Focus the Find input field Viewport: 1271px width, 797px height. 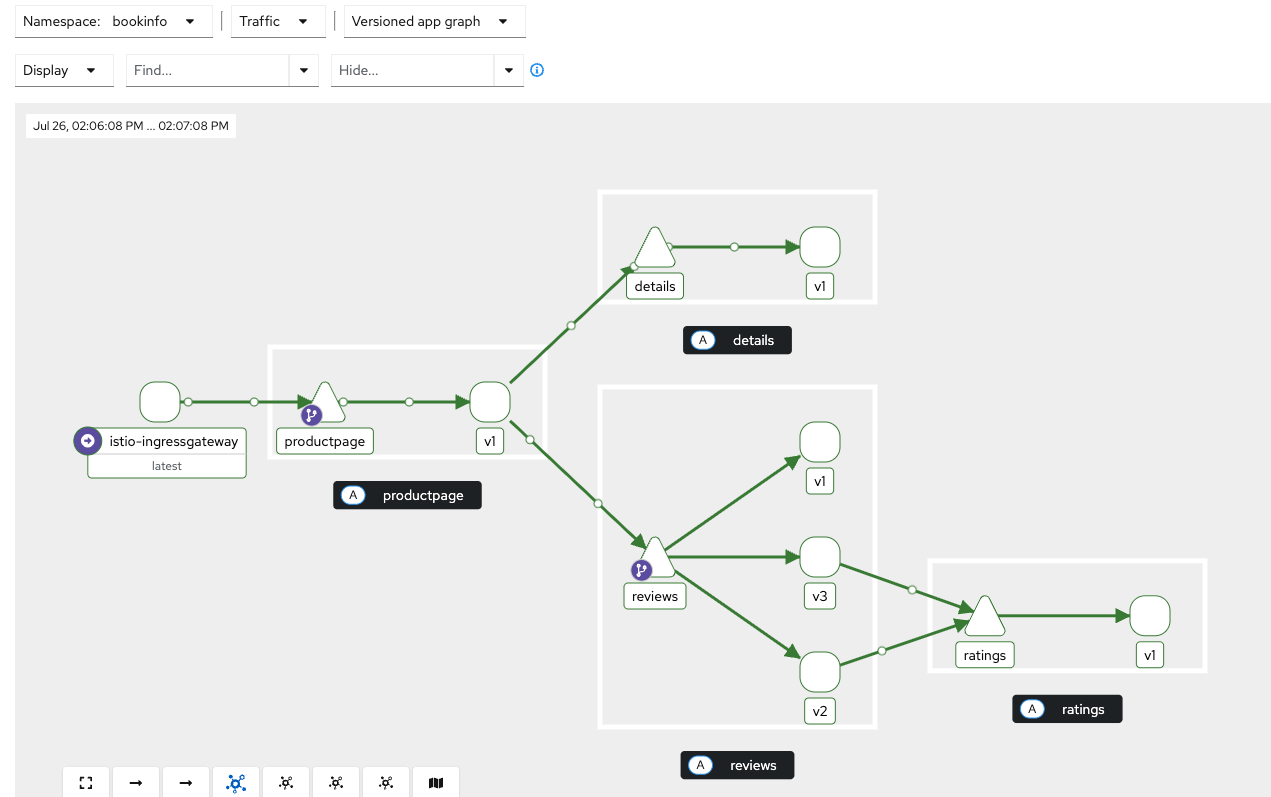pyautogui.click(x=208, y=70)
